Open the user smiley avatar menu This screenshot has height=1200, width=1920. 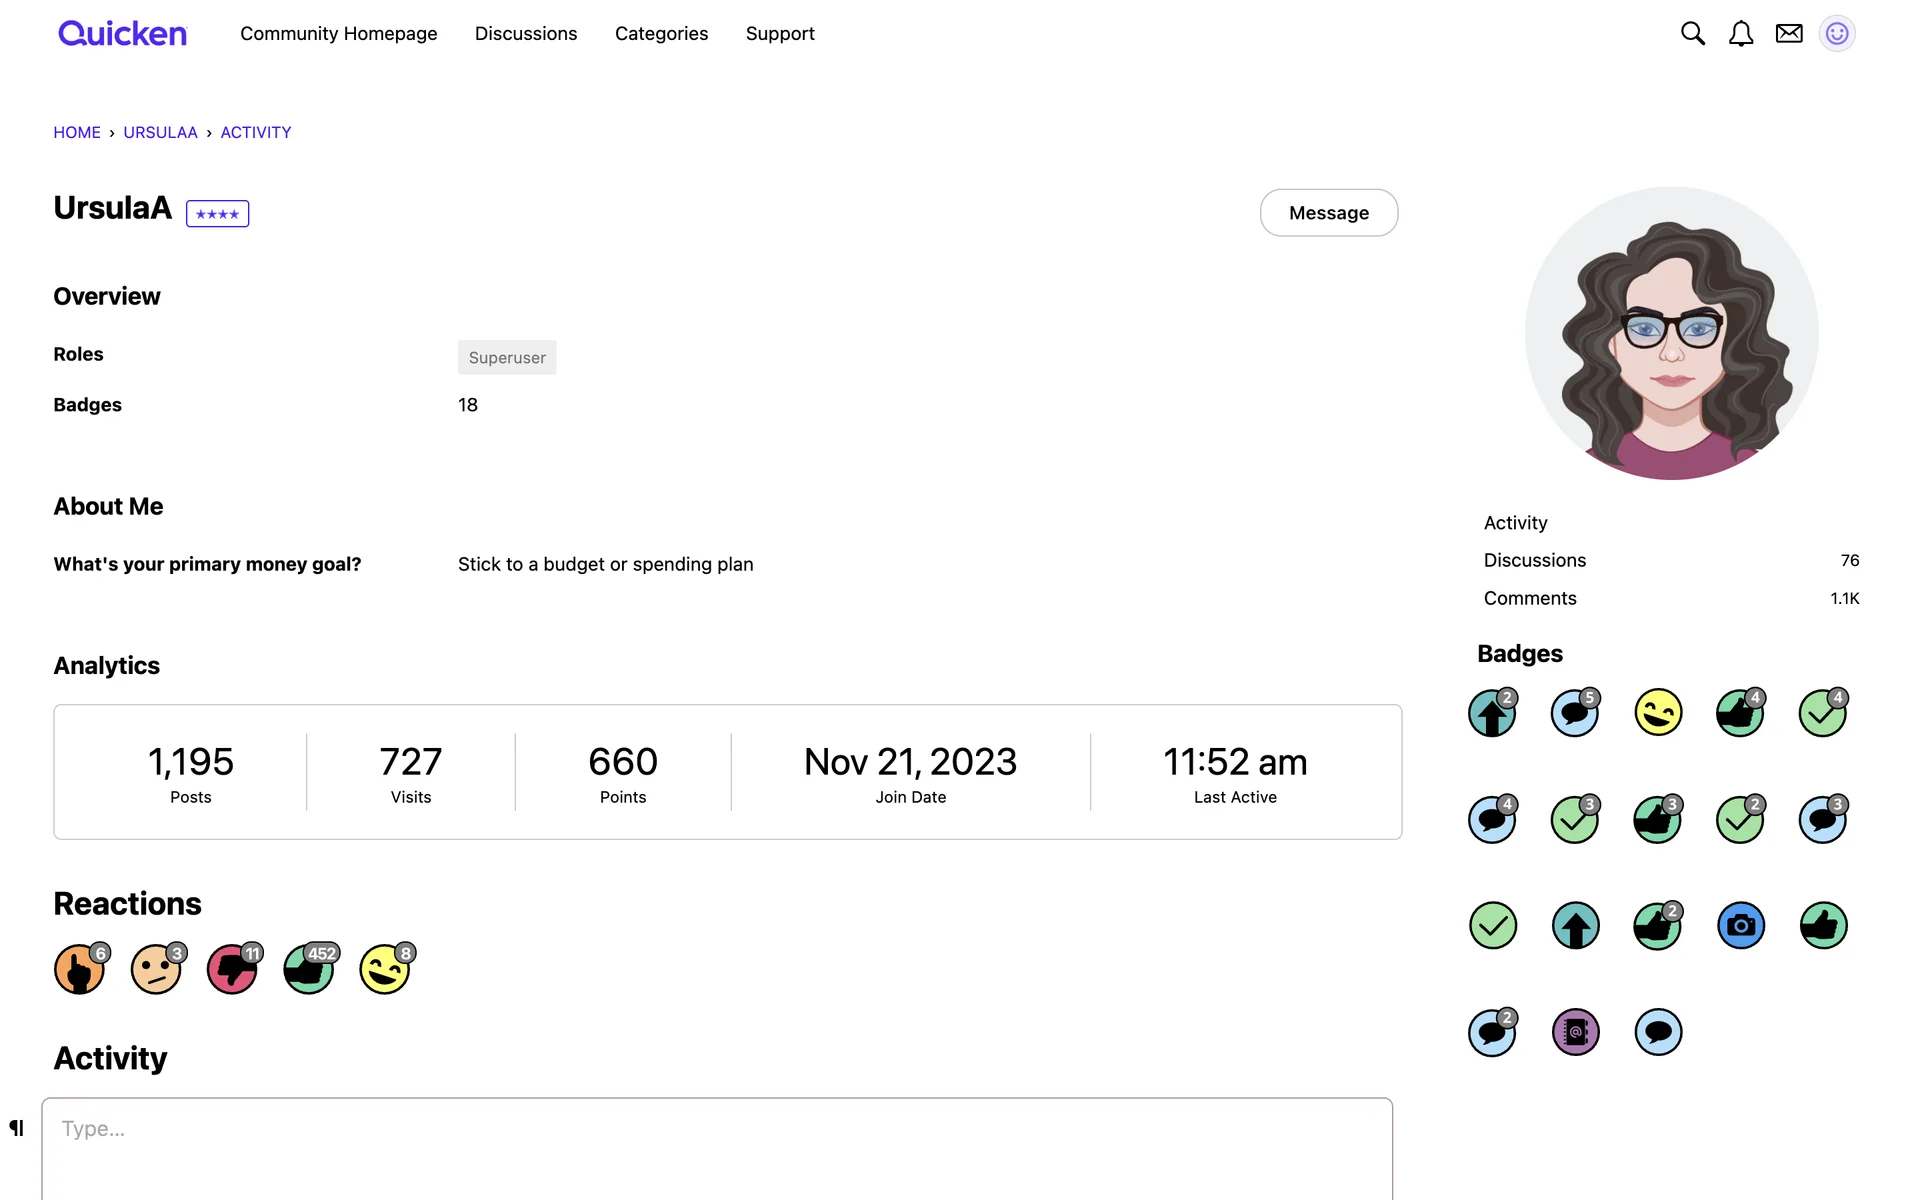(x=1836, y=34)
